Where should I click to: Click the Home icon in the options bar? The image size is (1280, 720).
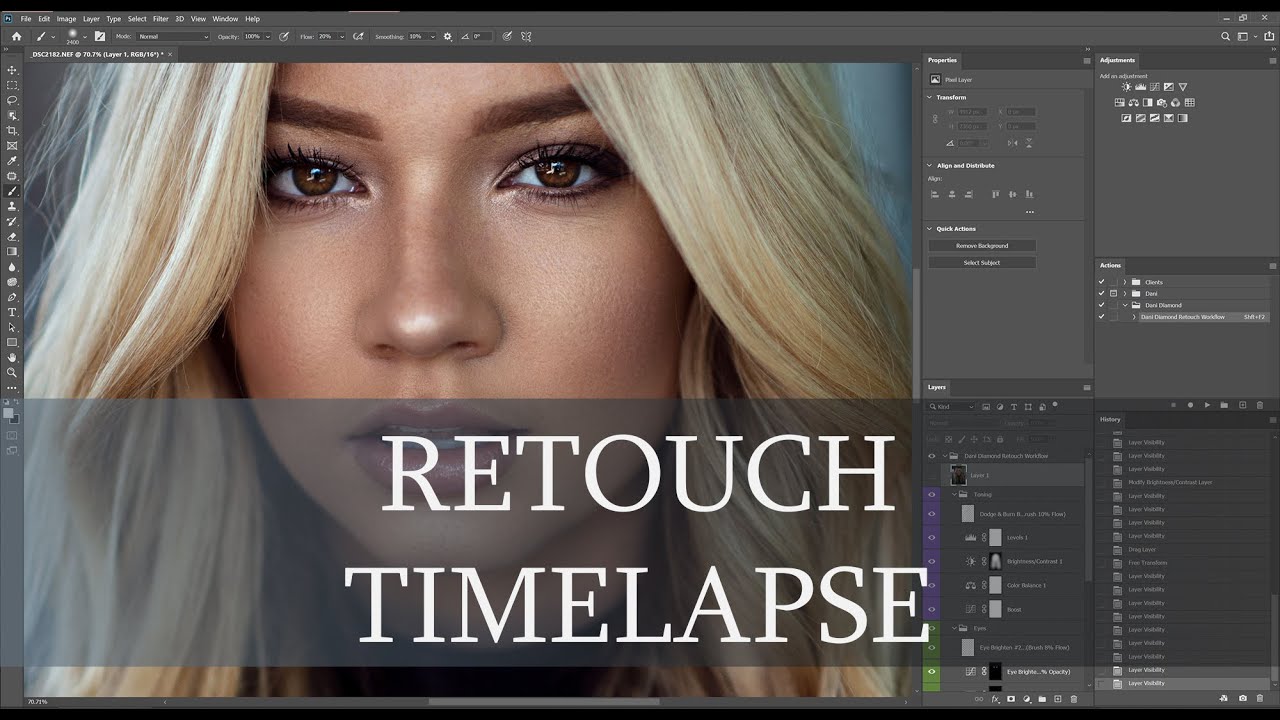[16, 36]
